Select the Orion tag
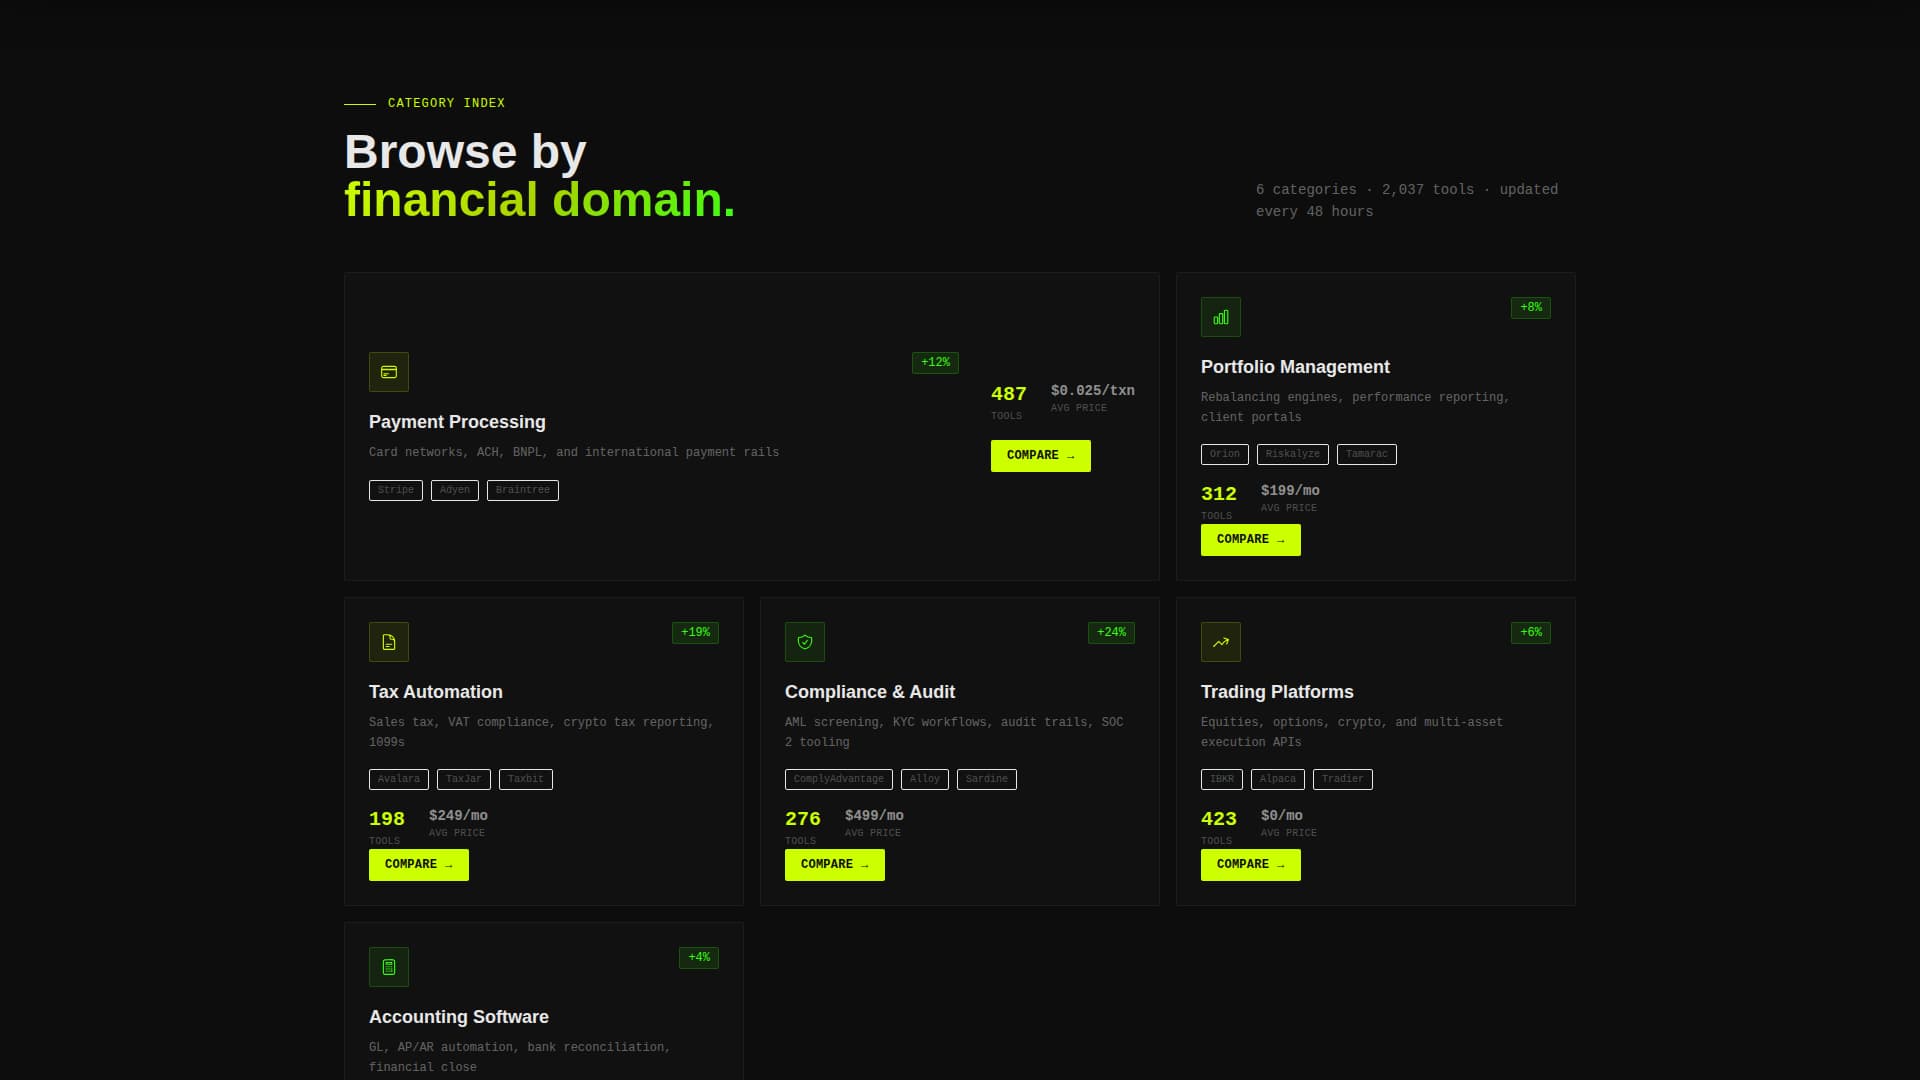 1225,454
